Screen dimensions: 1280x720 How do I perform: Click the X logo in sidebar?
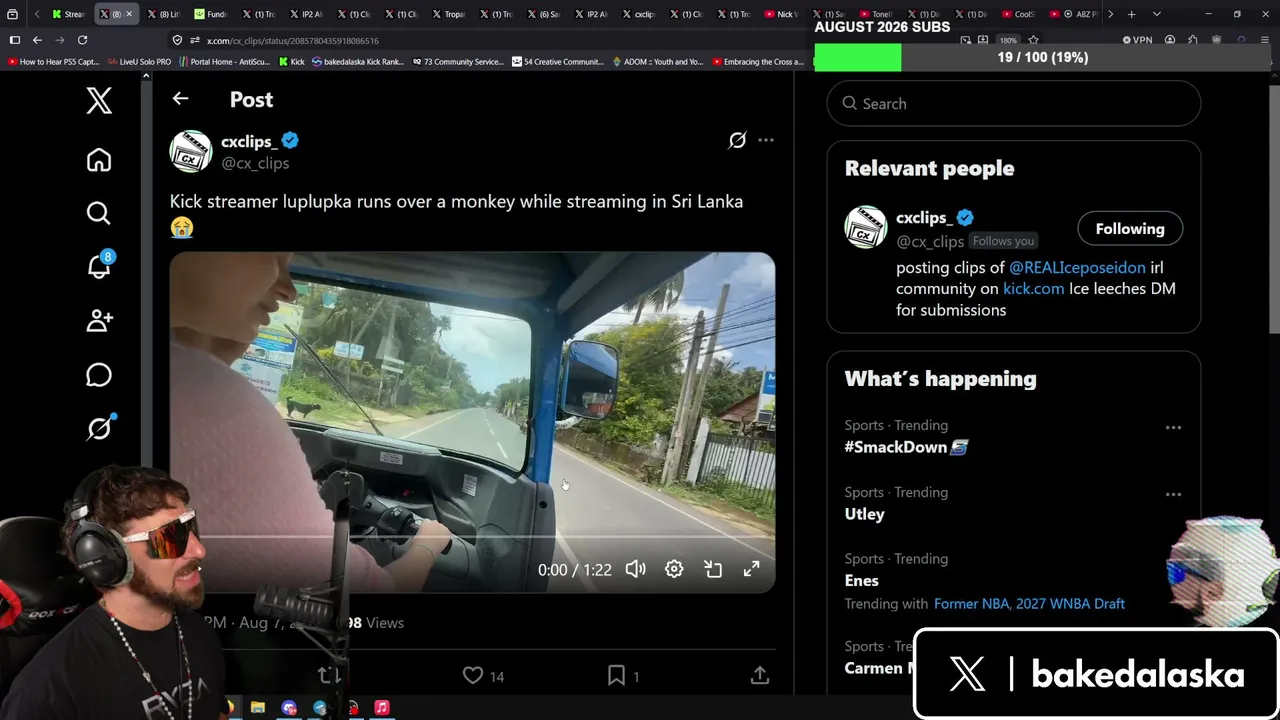(98, 100)
